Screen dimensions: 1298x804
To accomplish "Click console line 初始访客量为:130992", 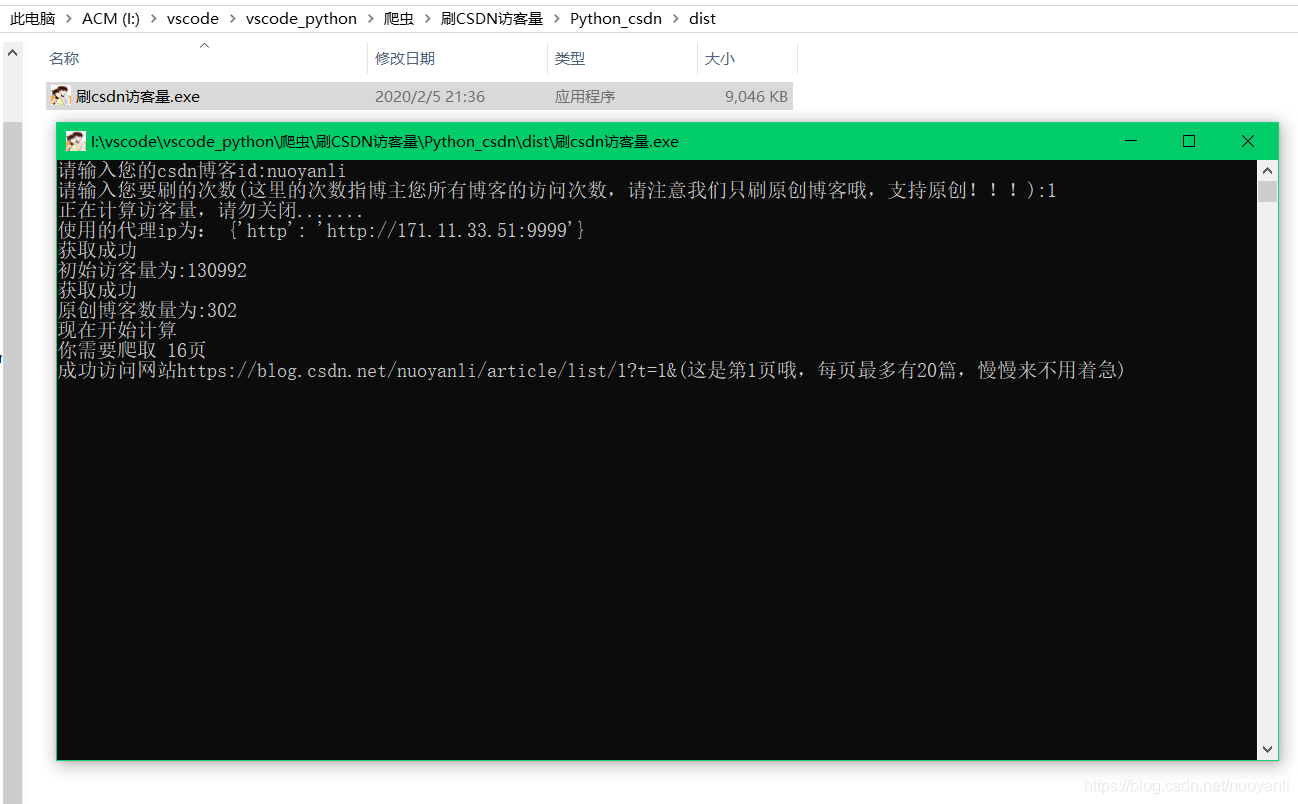I will [152, 271].
